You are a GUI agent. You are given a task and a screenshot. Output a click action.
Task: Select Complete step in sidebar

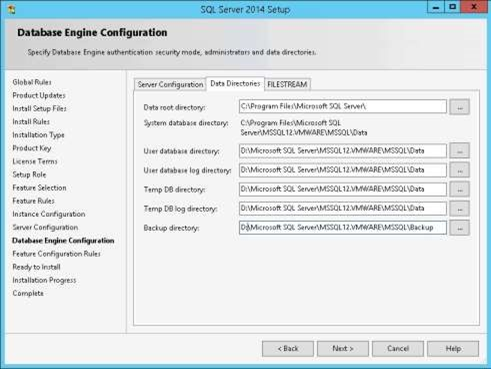point(28,293)
